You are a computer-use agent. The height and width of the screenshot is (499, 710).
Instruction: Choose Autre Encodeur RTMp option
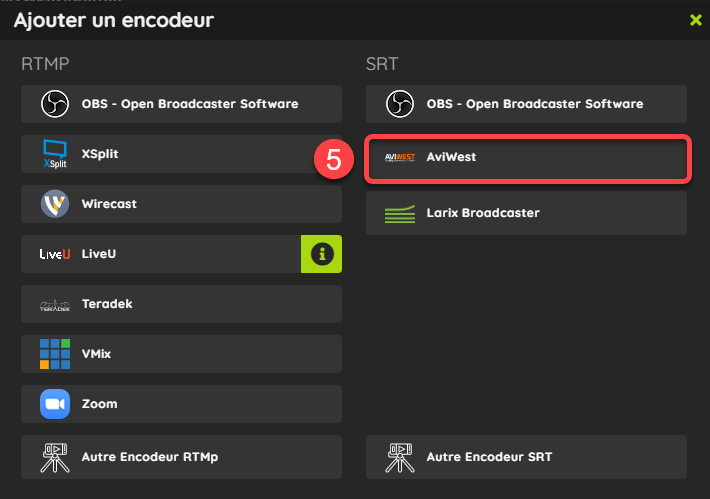coord(181,457)
